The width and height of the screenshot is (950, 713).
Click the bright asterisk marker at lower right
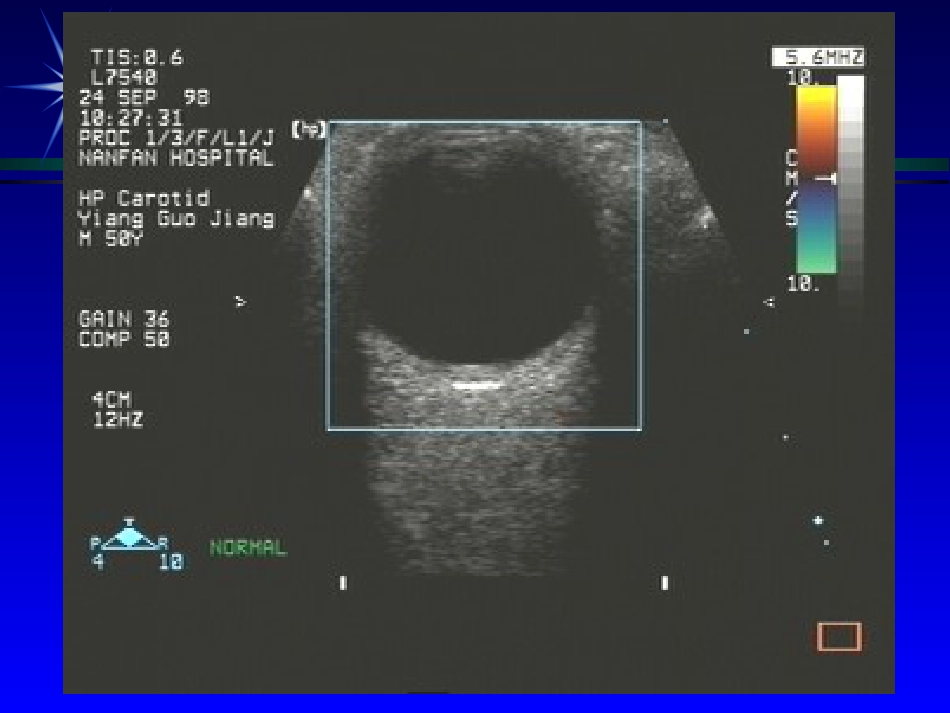818,520
